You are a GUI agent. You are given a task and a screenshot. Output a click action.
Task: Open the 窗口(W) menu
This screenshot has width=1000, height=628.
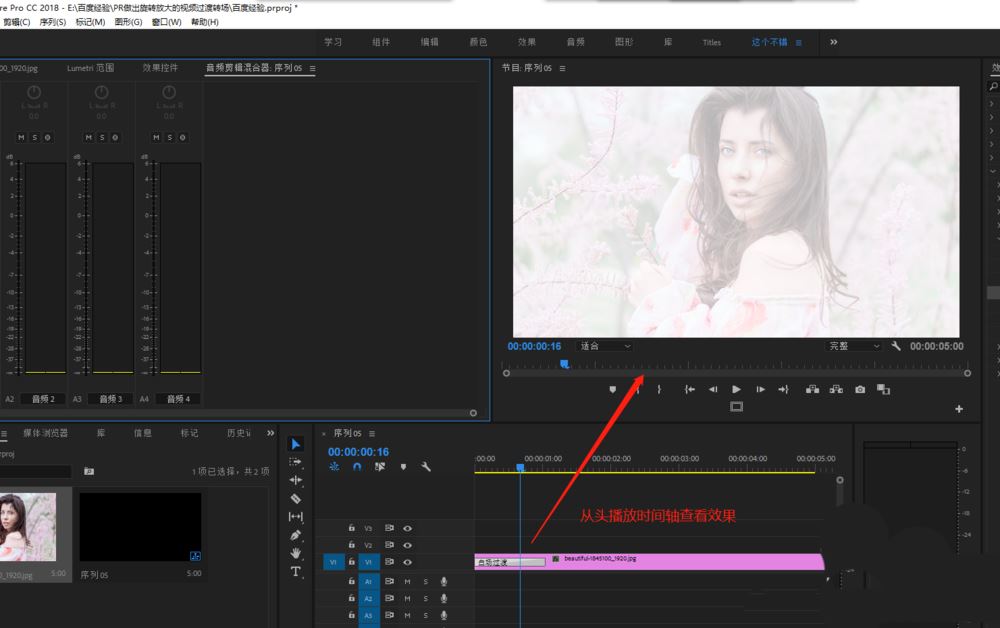(x=166, y=22)
